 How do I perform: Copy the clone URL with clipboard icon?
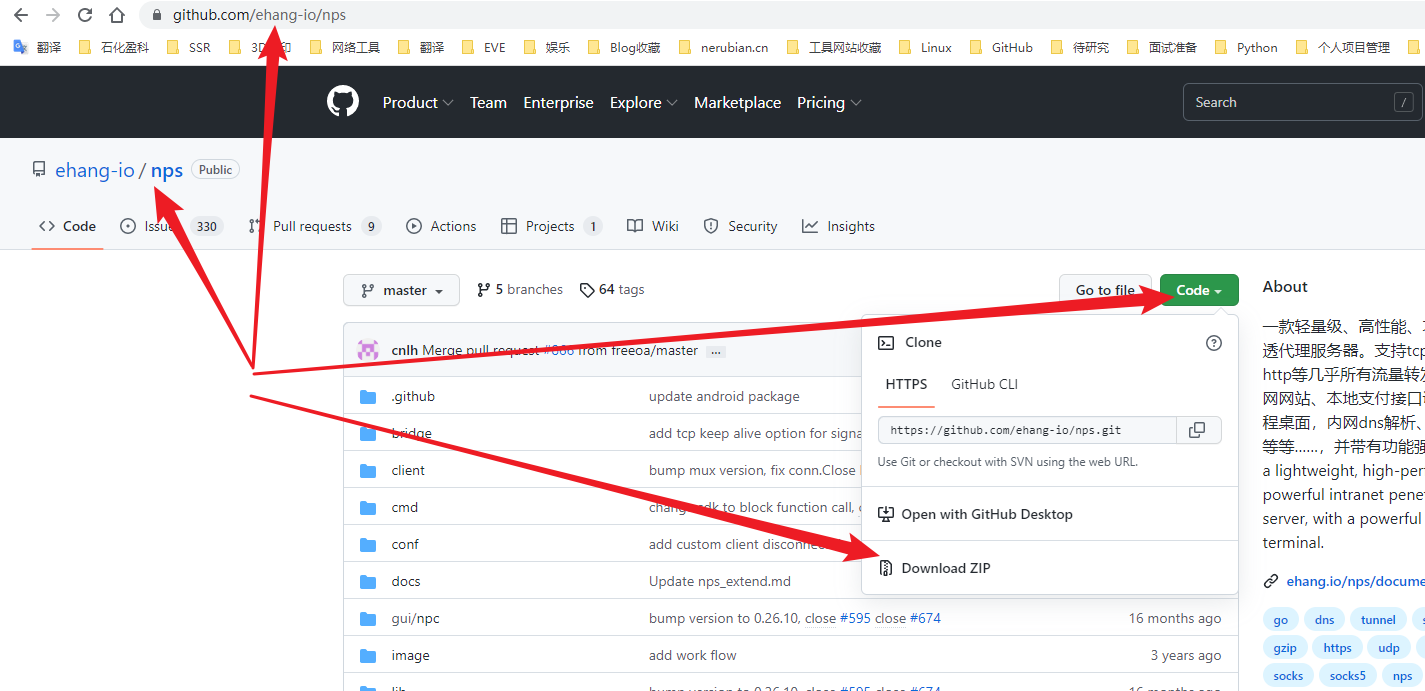[1197, 430]
